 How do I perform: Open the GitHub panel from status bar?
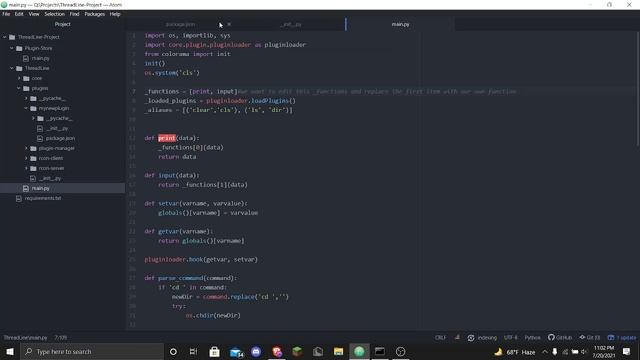[560, 338]
